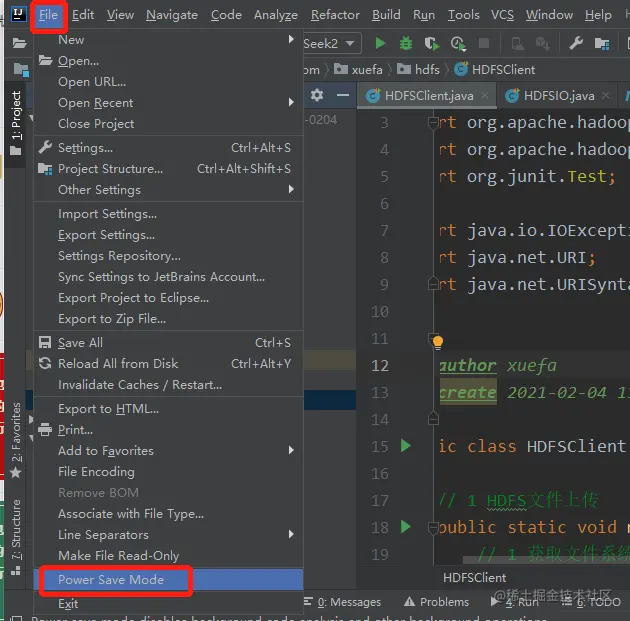
Task: Click the gear icon in Project panel
Action: 317,95
